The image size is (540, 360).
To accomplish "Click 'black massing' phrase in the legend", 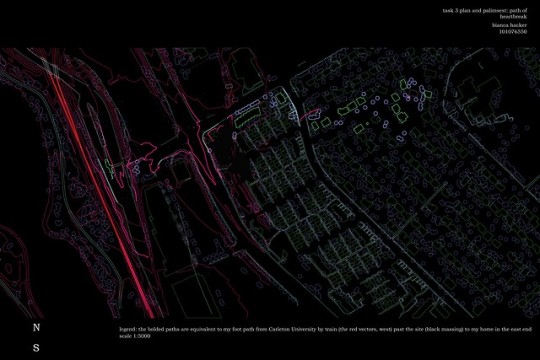I will (x=445, y=329).
